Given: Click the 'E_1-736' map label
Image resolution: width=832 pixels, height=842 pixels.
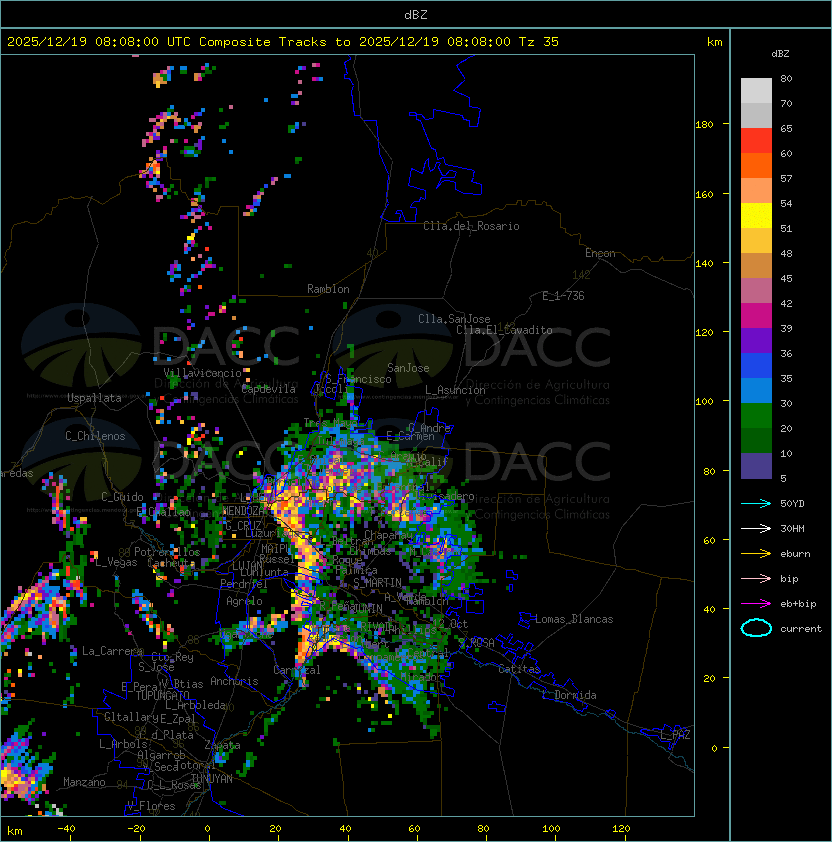Looking at the screenshot, I should click(563, 296).
